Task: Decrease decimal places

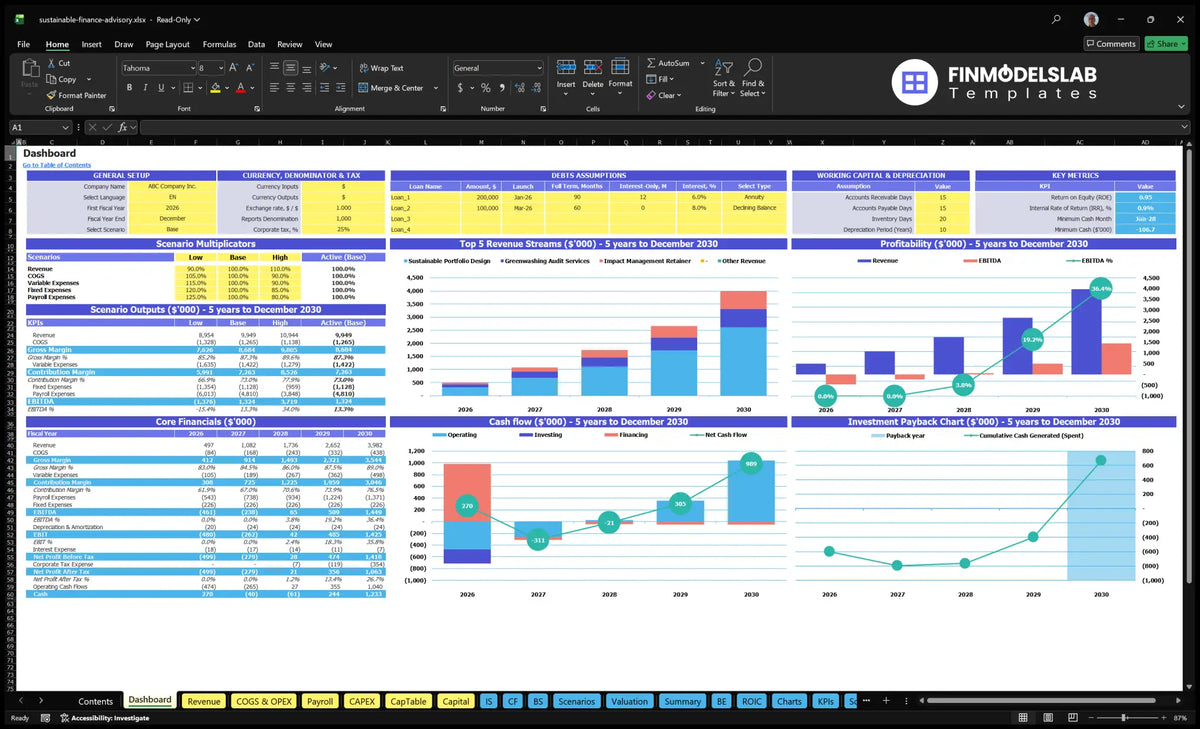Action: pos(535,88)
